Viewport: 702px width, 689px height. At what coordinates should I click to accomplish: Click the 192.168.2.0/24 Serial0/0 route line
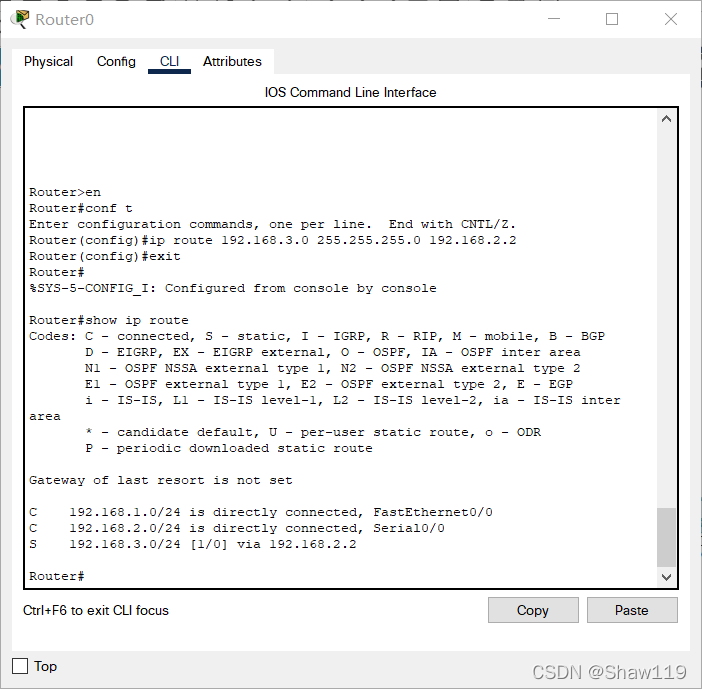[x=237, y=528]
